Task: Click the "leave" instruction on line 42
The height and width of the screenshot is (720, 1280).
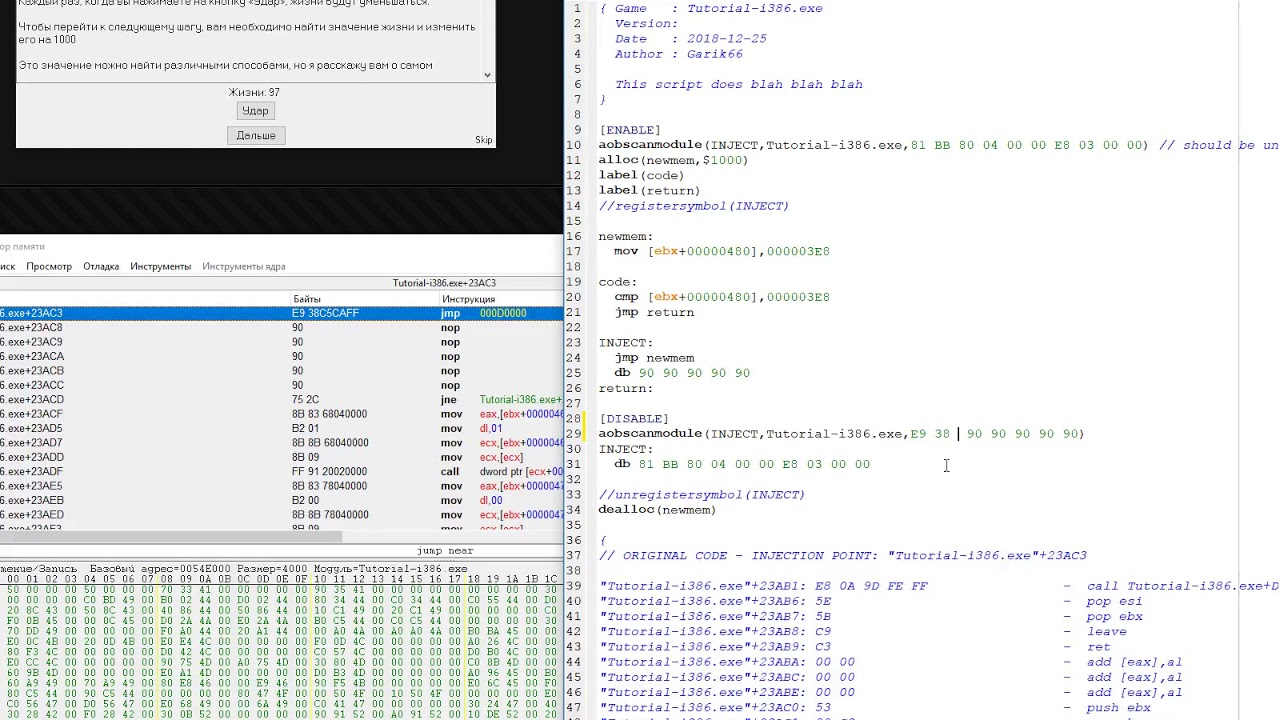Action: pyautogui.click(x=1107, y=632)
